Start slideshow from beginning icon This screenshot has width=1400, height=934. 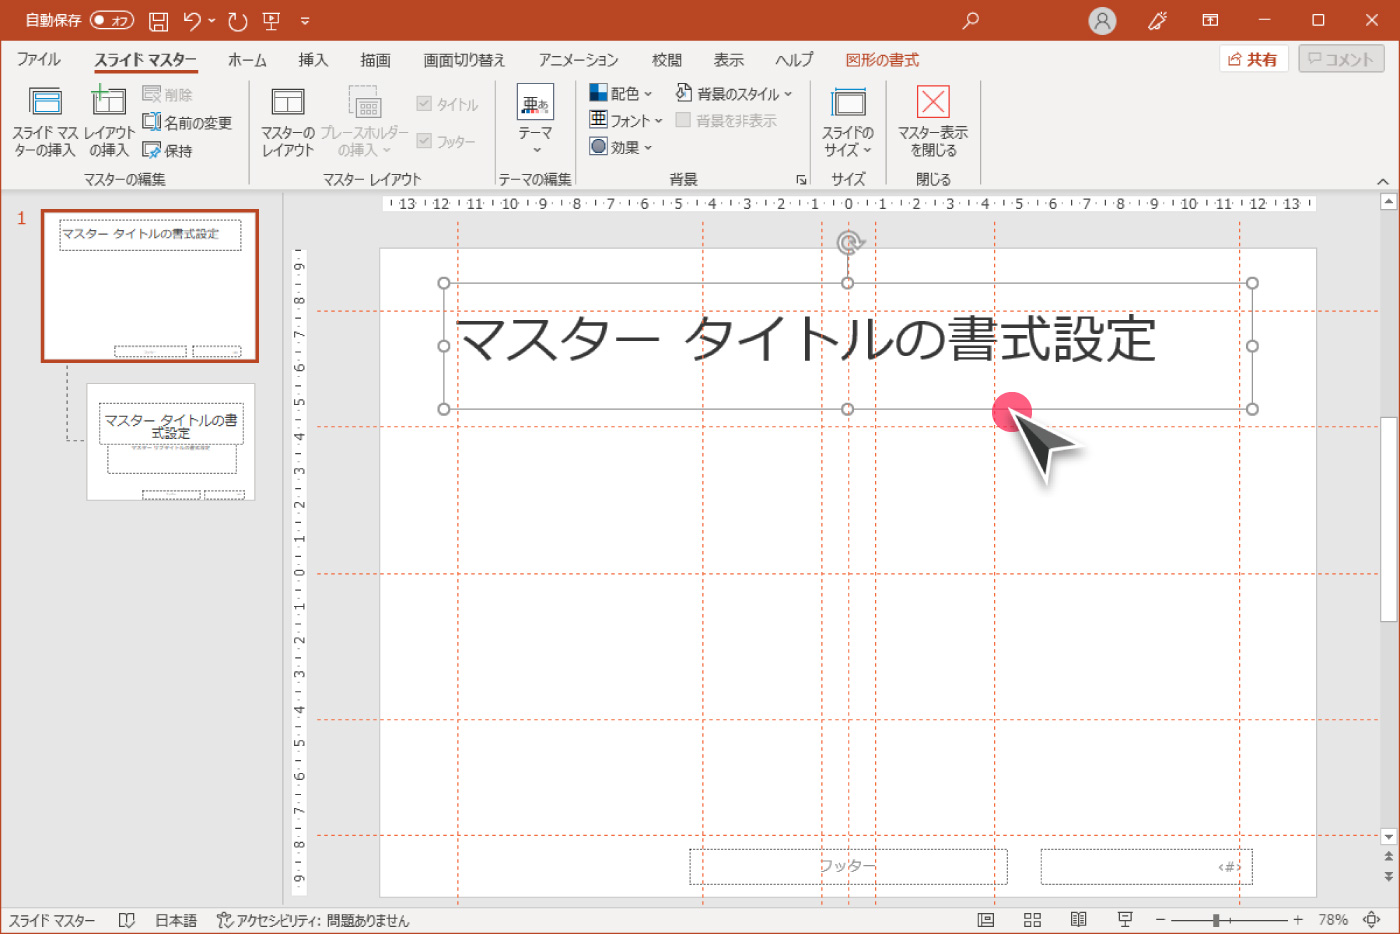(271, 21)
